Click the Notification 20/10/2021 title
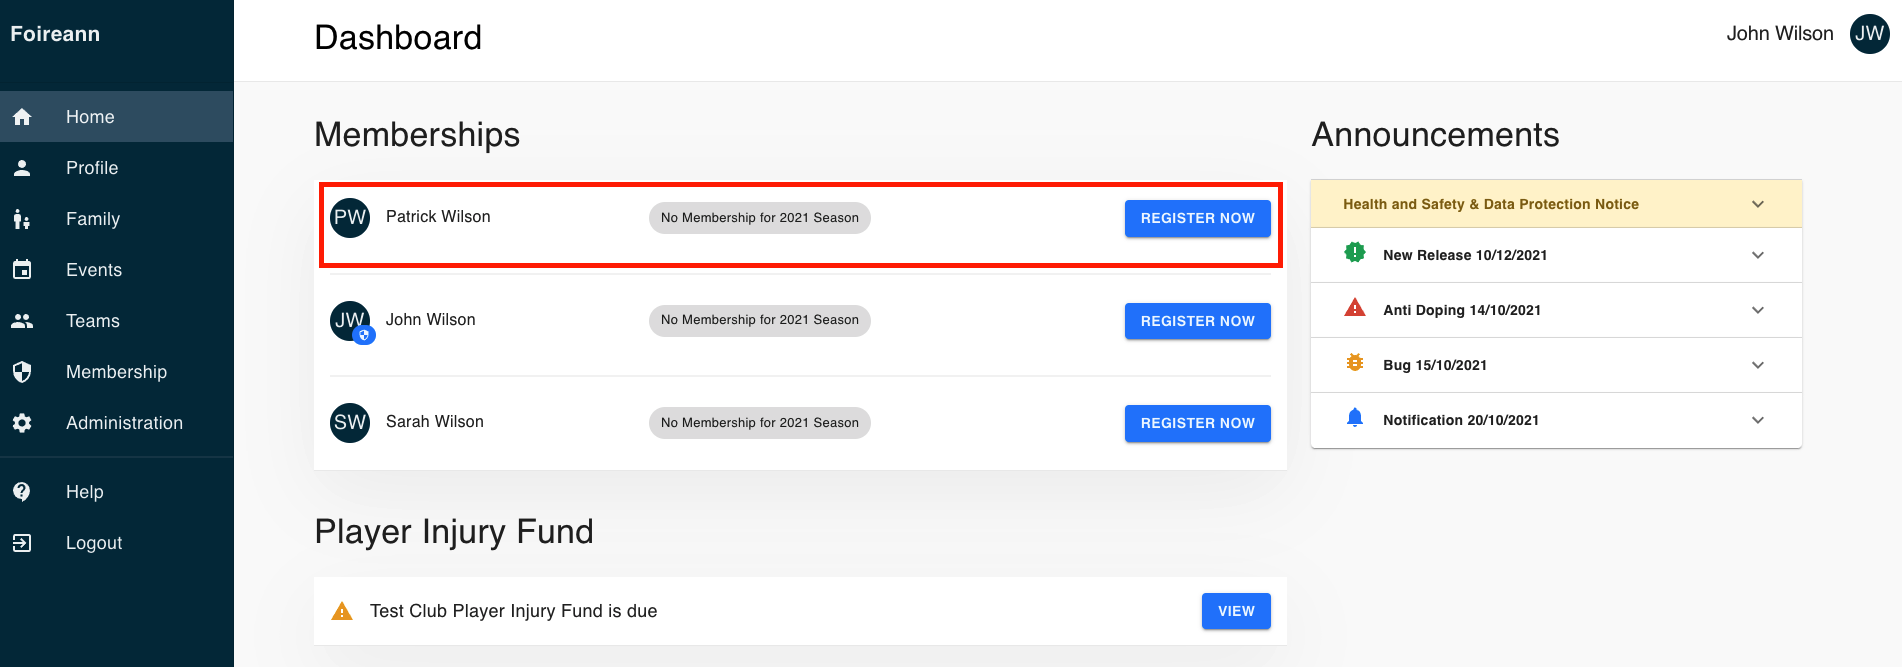 [1461, 420]
